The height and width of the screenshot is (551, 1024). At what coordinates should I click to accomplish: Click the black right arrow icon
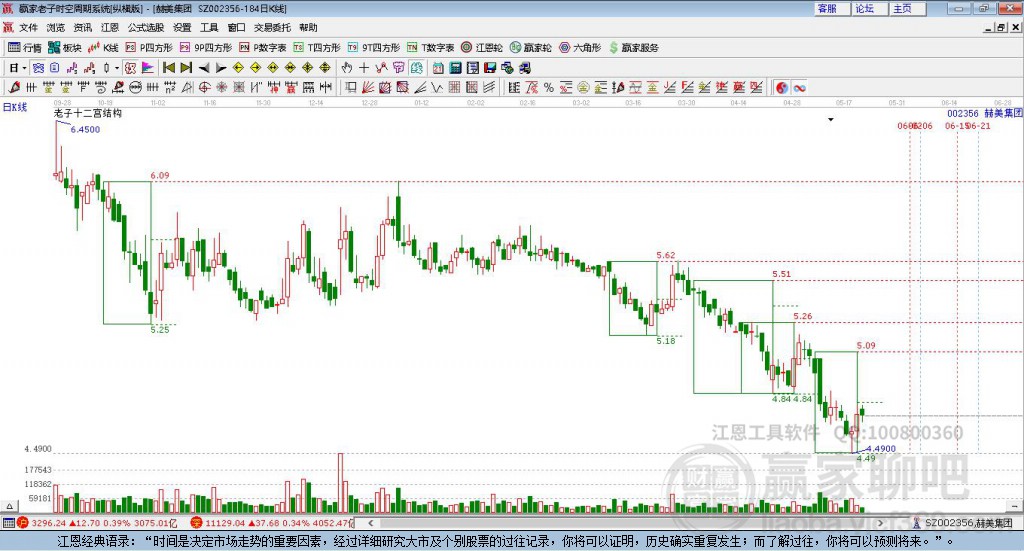tap(221, 68)
